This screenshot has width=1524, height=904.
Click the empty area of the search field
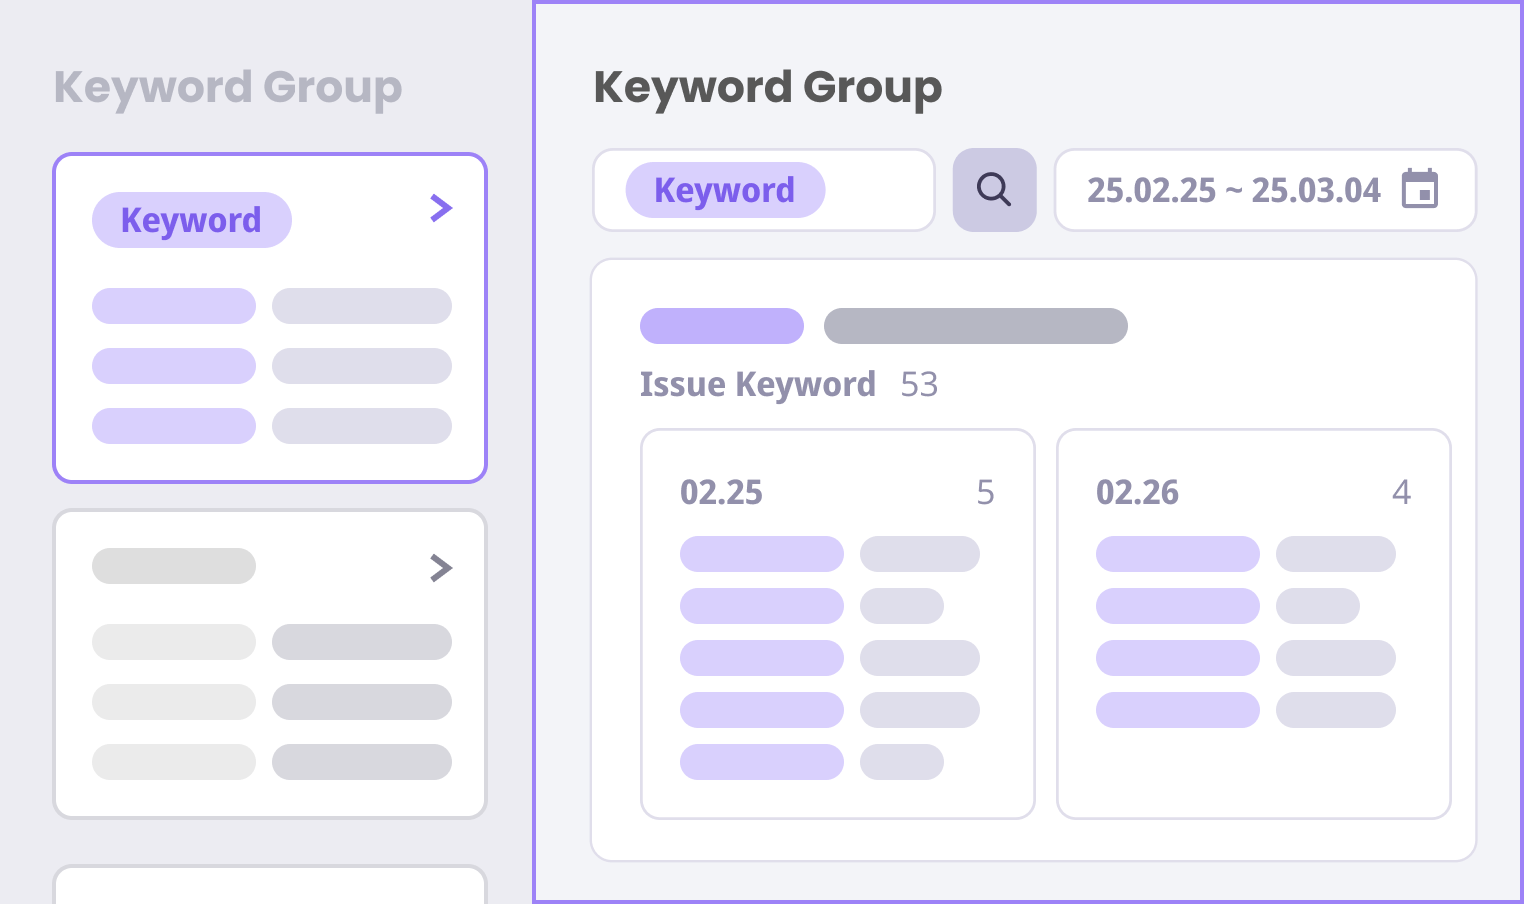[879, 190]
